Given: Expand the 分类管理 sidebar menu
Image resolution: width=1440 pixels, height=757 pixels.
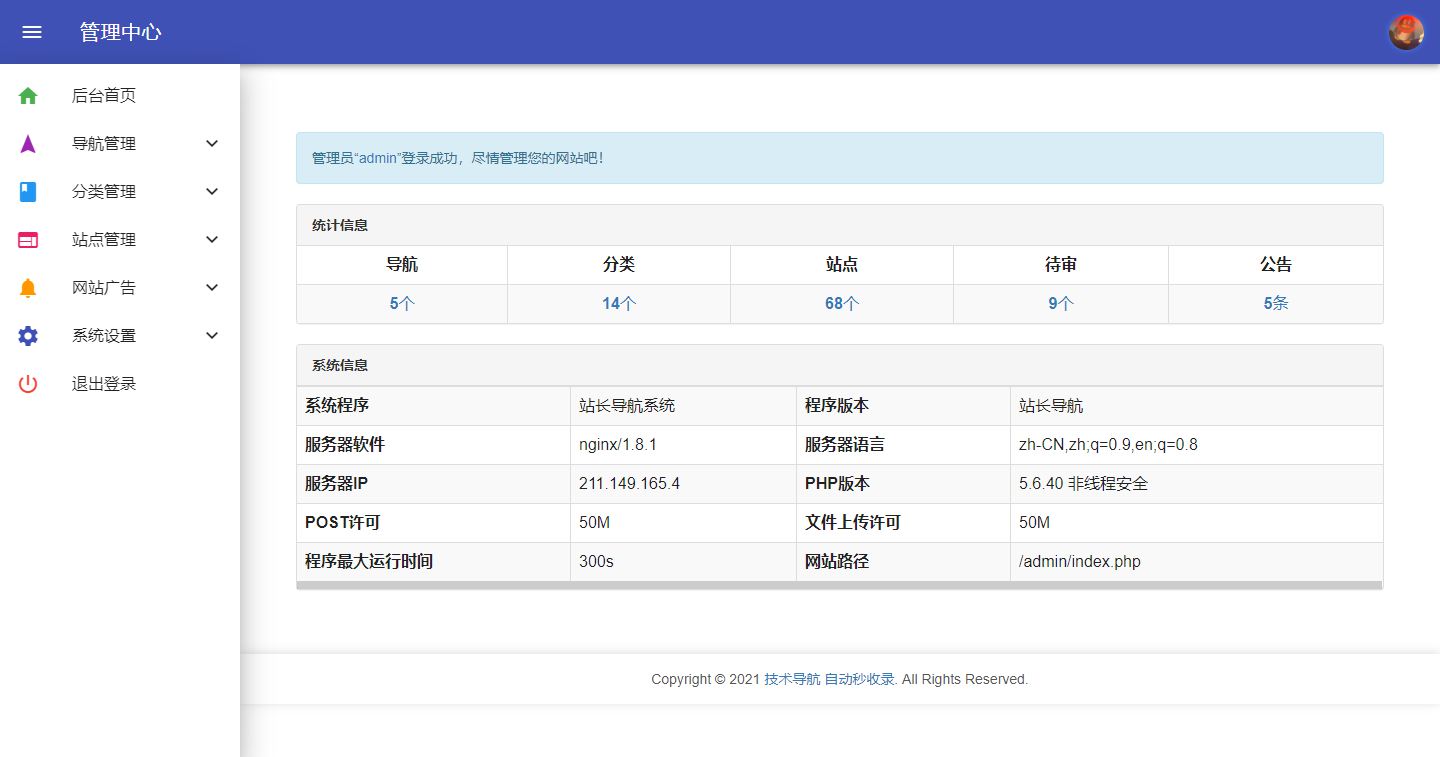Looking at the screenshot, I should [104, 191].
